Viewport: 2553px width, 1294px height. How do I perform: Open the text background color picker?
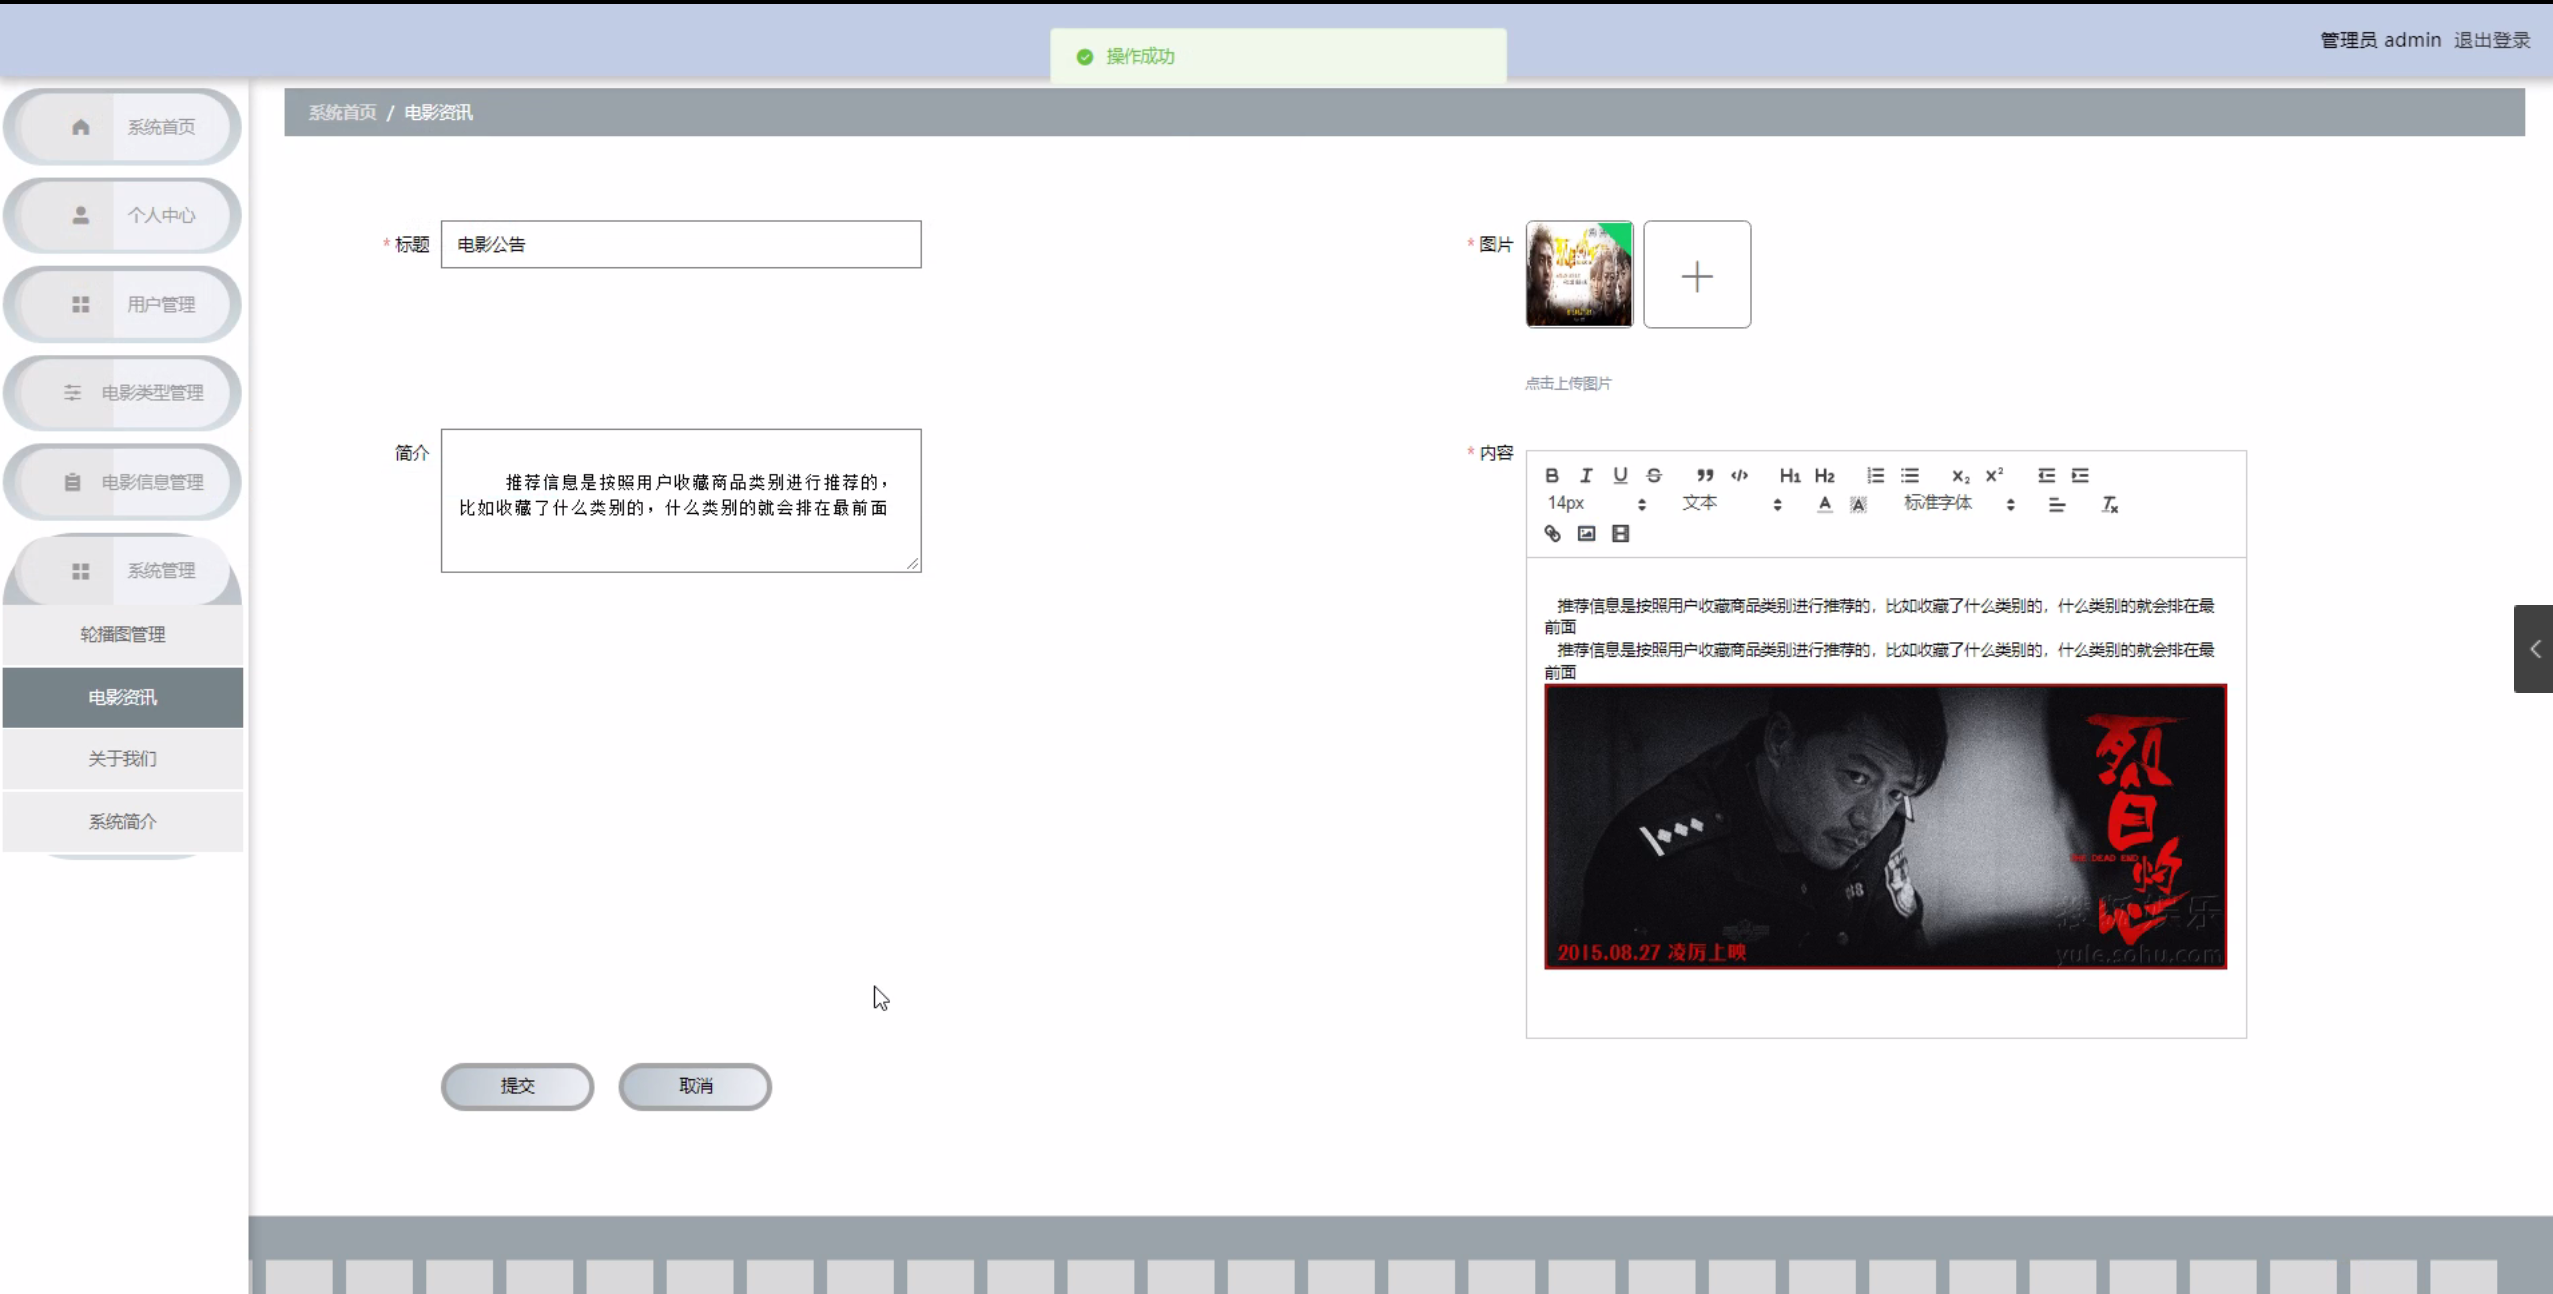click(1858, 504)
